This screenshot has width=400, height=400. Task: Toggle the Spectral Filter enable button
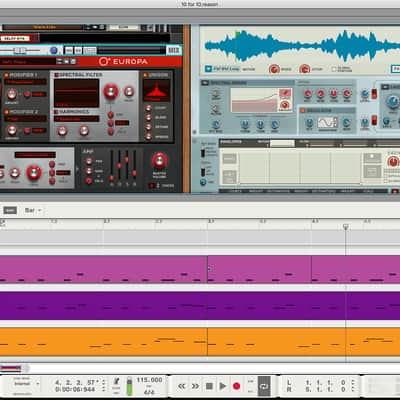(x=56, y=75)
